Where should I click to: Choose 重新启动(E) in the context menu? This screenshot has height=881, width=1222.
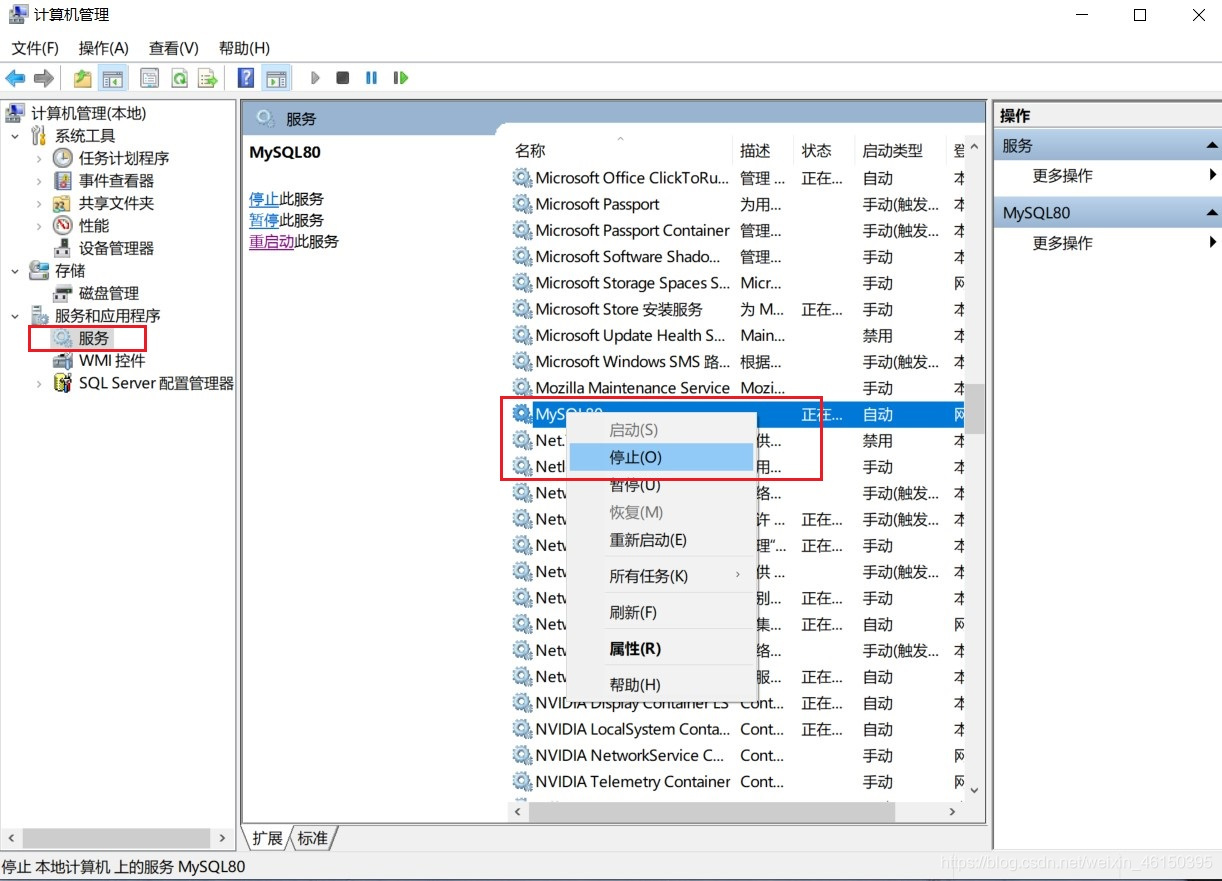(660, 540)
